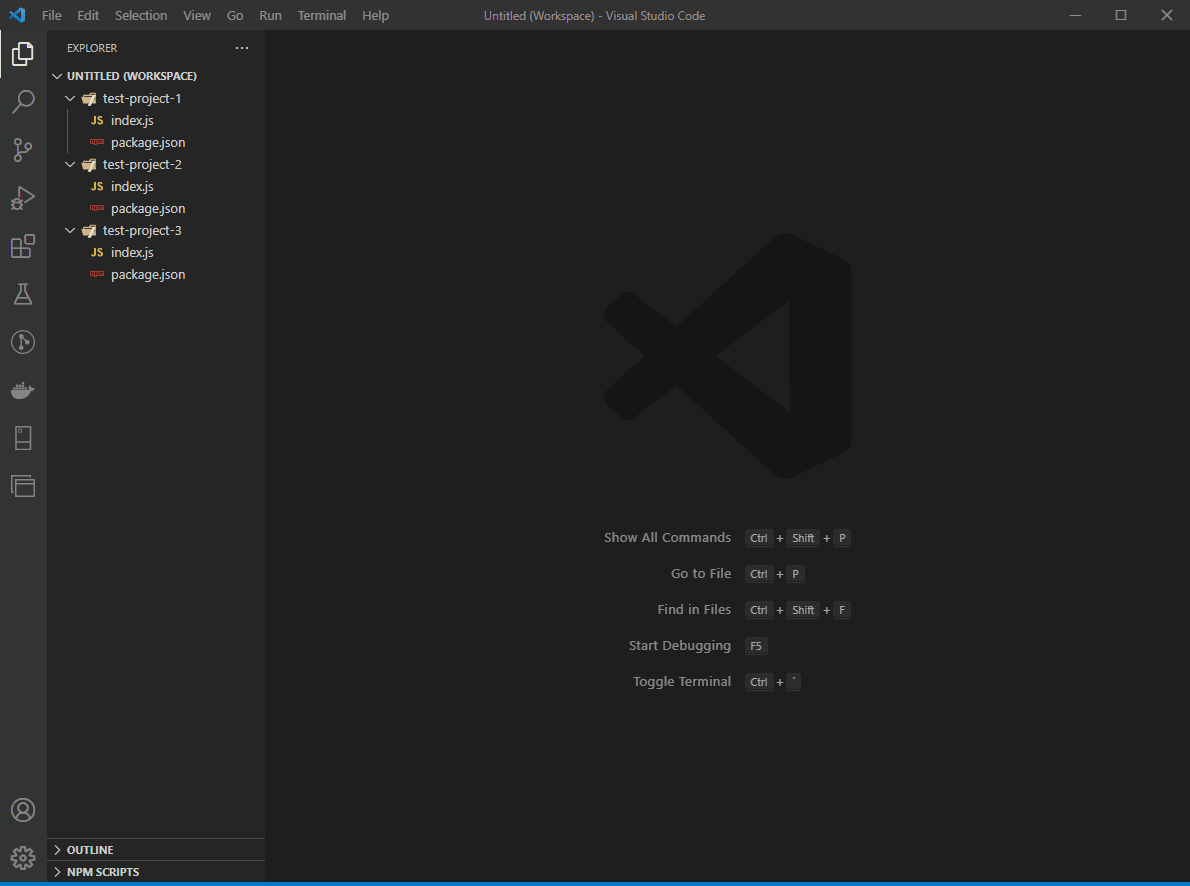Open the Explorer view in activity bar
Screen dimensions: 1190x886
pyautogui.click(x=23, y=54)
